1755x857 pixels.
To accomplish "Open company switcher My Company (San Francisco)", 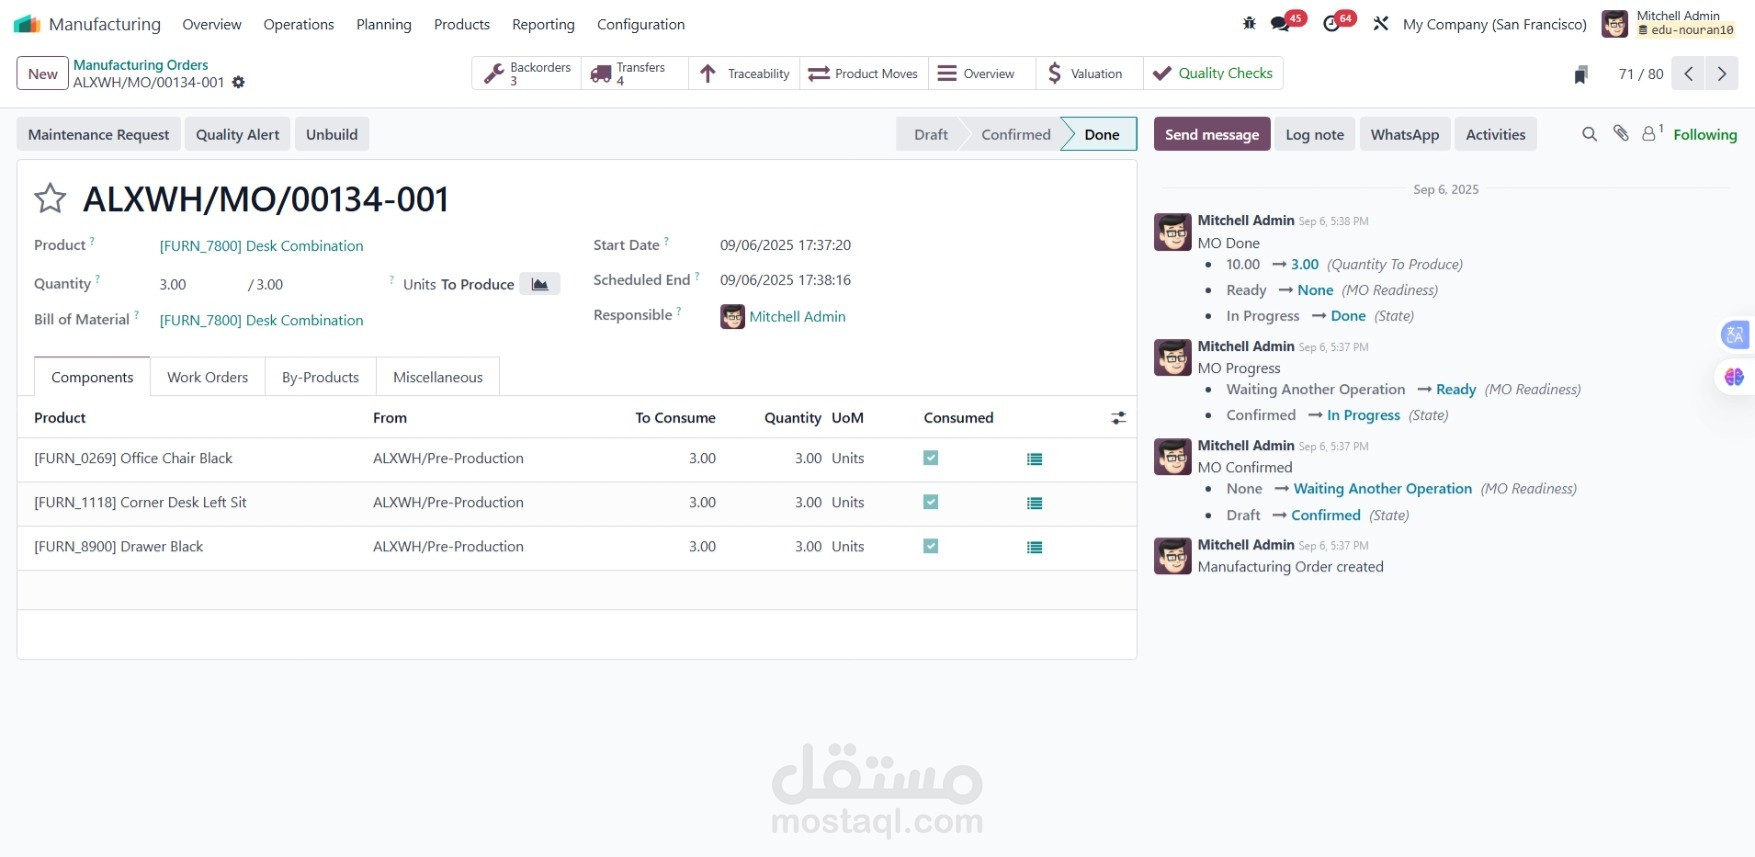I will click(1495, 24).
